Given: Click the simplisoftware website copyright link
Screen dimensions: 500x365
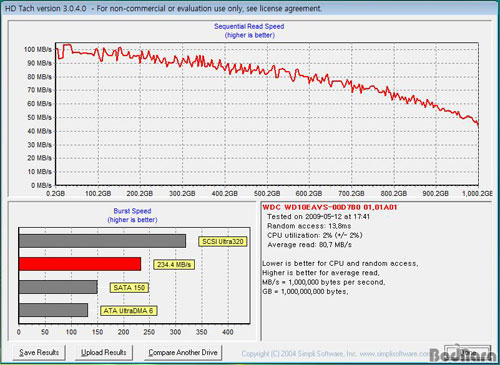Looking at the screenshot, I should tap(335, 354).
